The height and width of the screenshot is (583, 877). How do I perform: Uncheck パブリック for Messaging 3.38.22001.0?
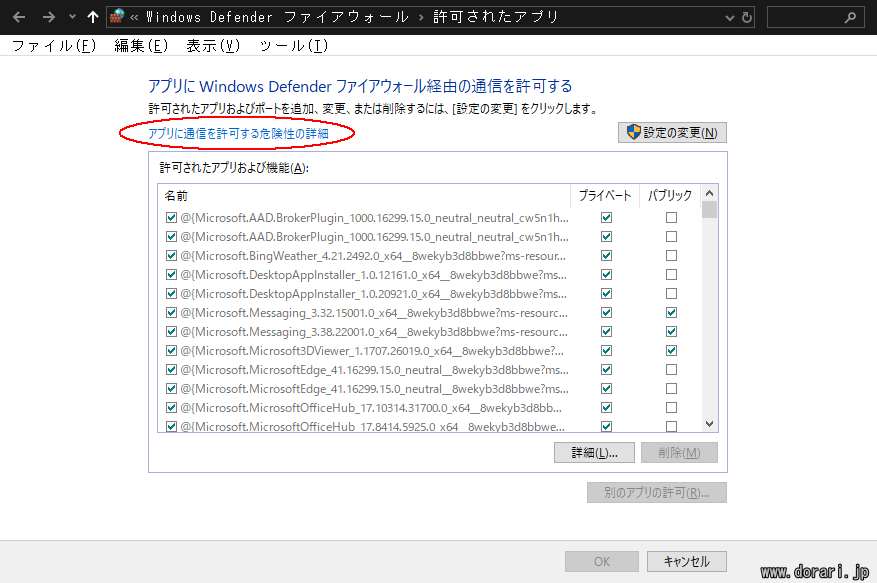(x=671, y=332)
